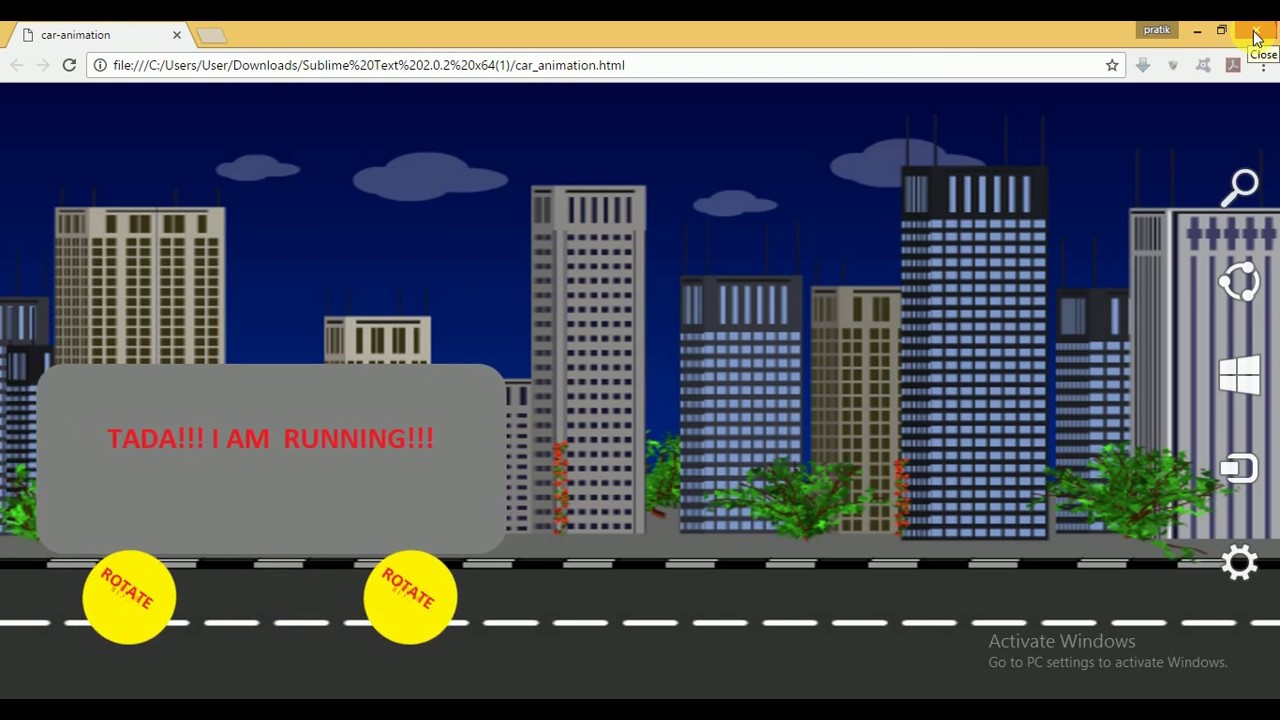Screen dimensions: 1280x720
Task: Go forward using the browser forward arrow
Action: click(x=43, y=65)
